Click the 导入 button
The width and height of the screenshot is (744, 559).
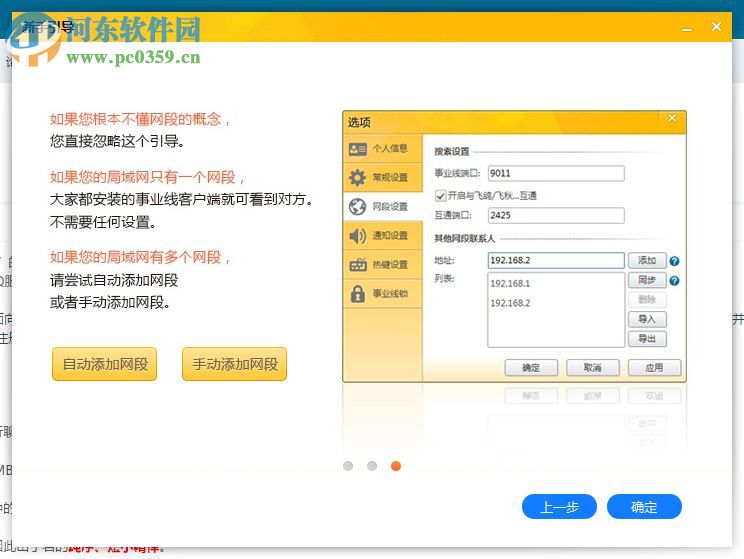[x=647, y=319]
